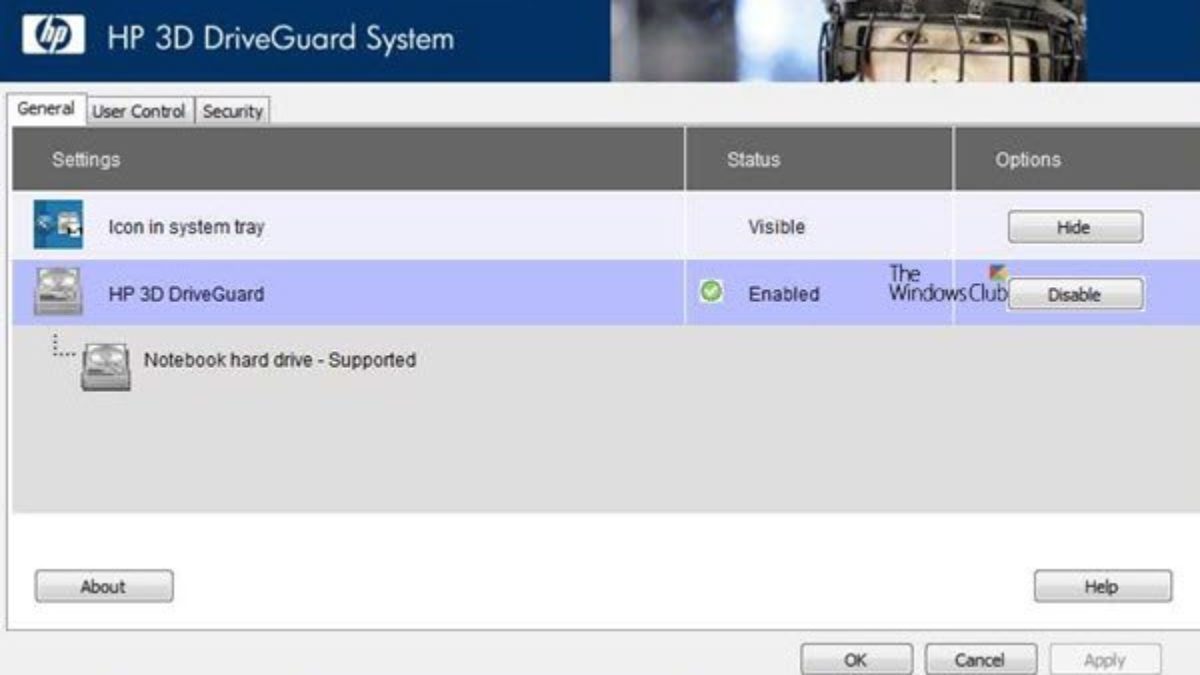Click the Apply button
The image size is (1200, 675).
pos(1105,660)
